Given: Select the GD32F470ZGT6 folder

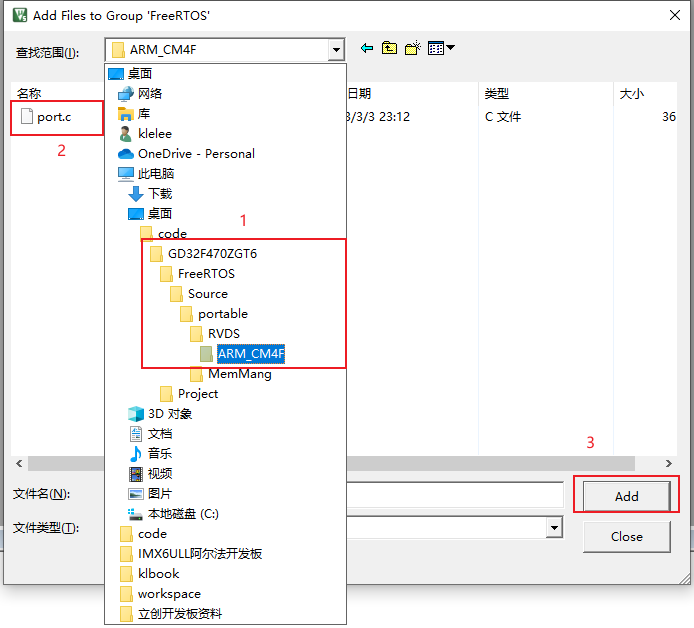Looking at the screenshot, I should pos(212,254).
